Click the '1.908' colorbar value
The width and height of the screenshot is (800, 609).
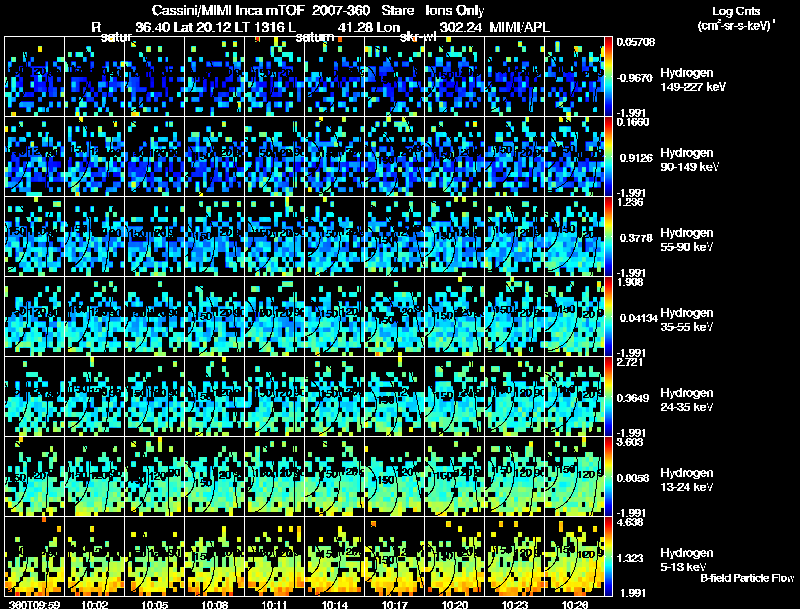(630, 283)
